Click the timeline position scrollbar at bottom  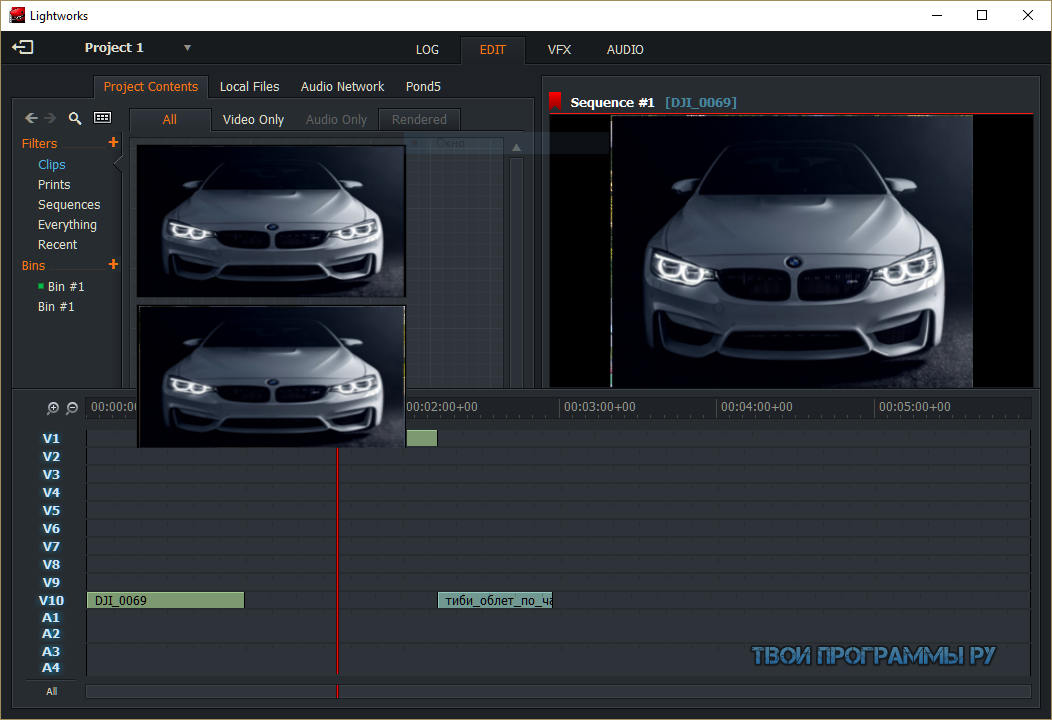(558, 692)
